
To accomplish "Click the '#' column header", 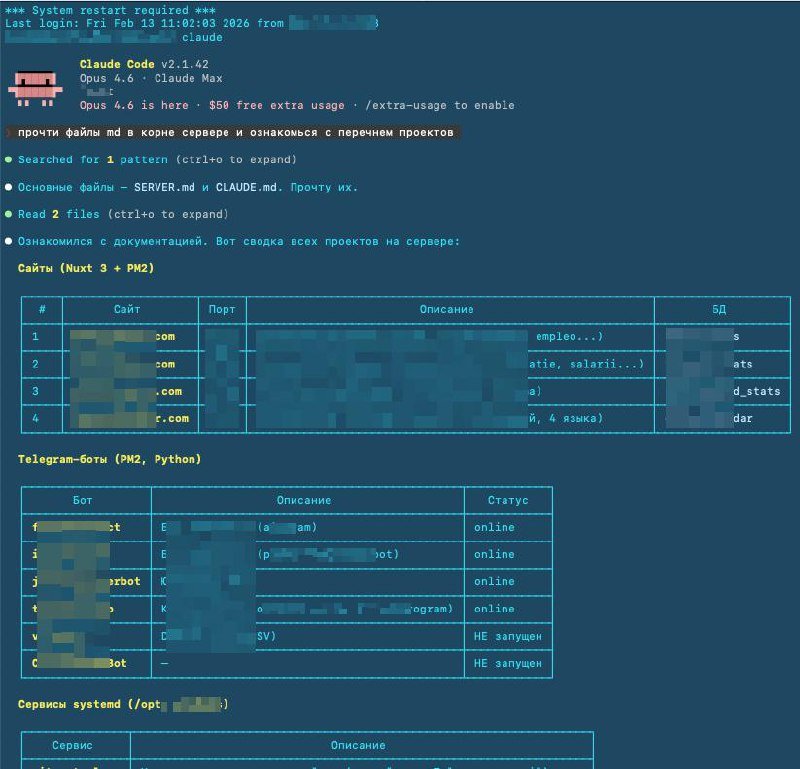I will pyautogui.click(x=42, y=309).
